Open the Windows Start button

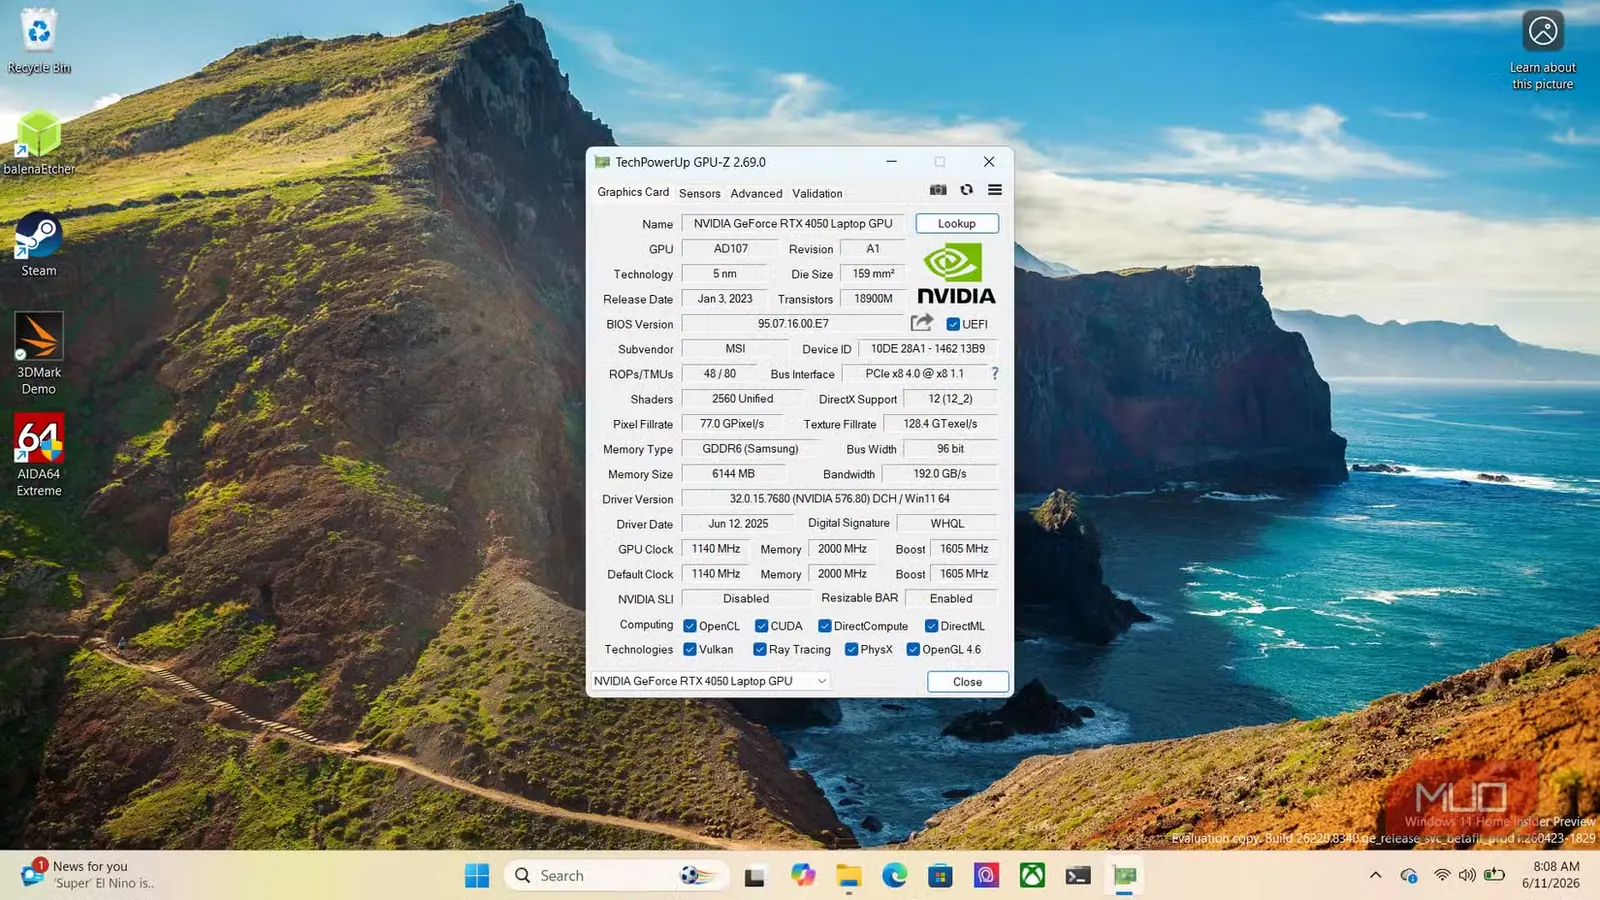pos(477,876)
